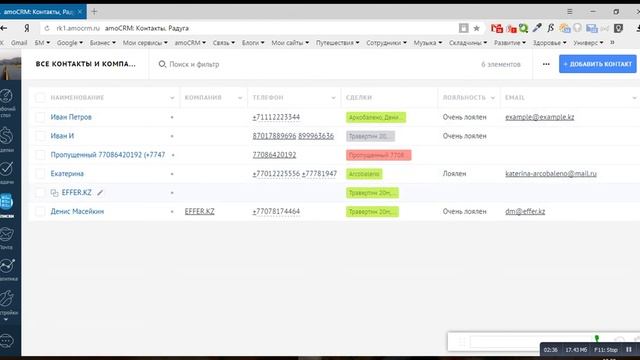Click the Поиск и фильтр search field
Viewport: 640px width, 360px height.
tap(194, 64)
